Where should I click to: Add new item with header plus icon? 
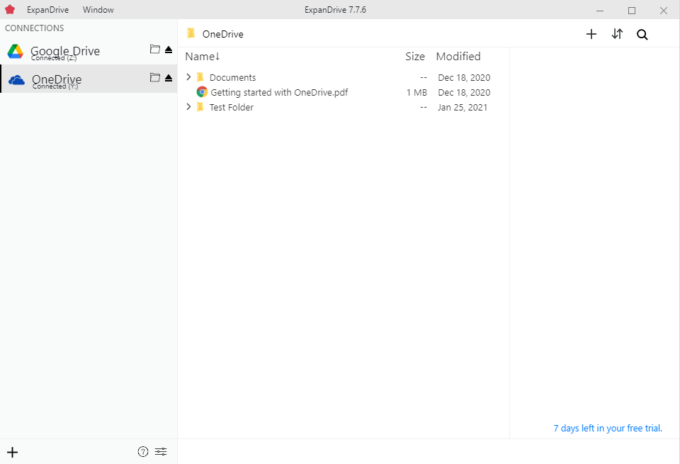click(591, 34)
